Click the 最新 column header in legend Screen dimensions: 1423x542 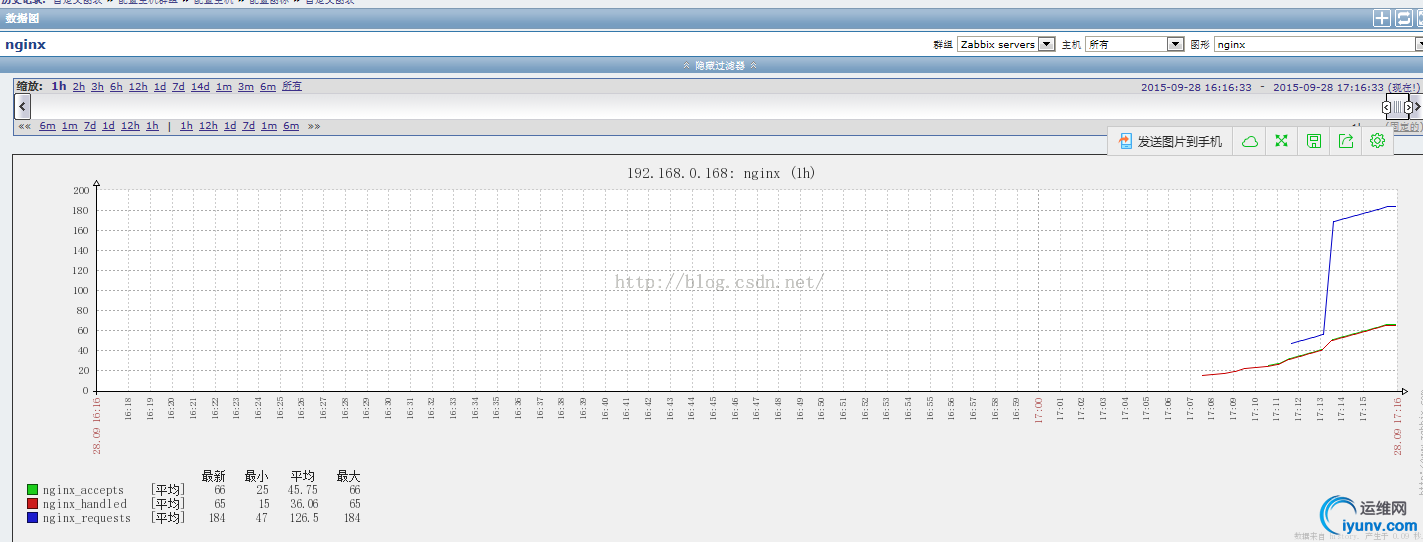coord(213,476)
